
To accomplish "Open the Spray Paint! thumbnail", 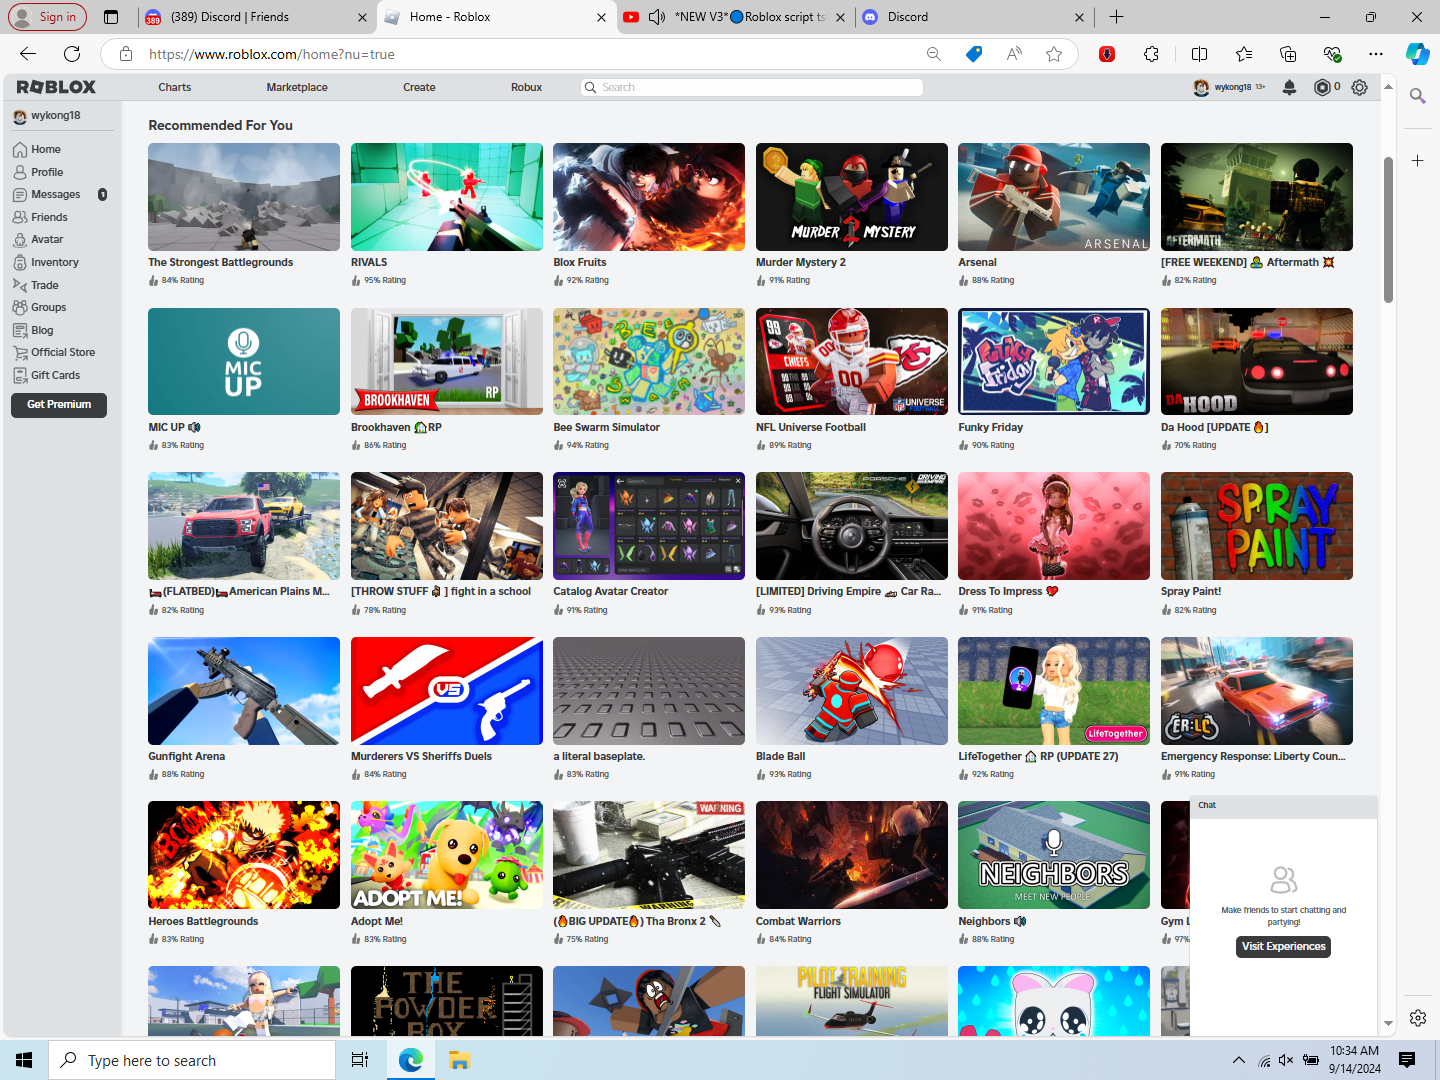I will (1257, 526).
